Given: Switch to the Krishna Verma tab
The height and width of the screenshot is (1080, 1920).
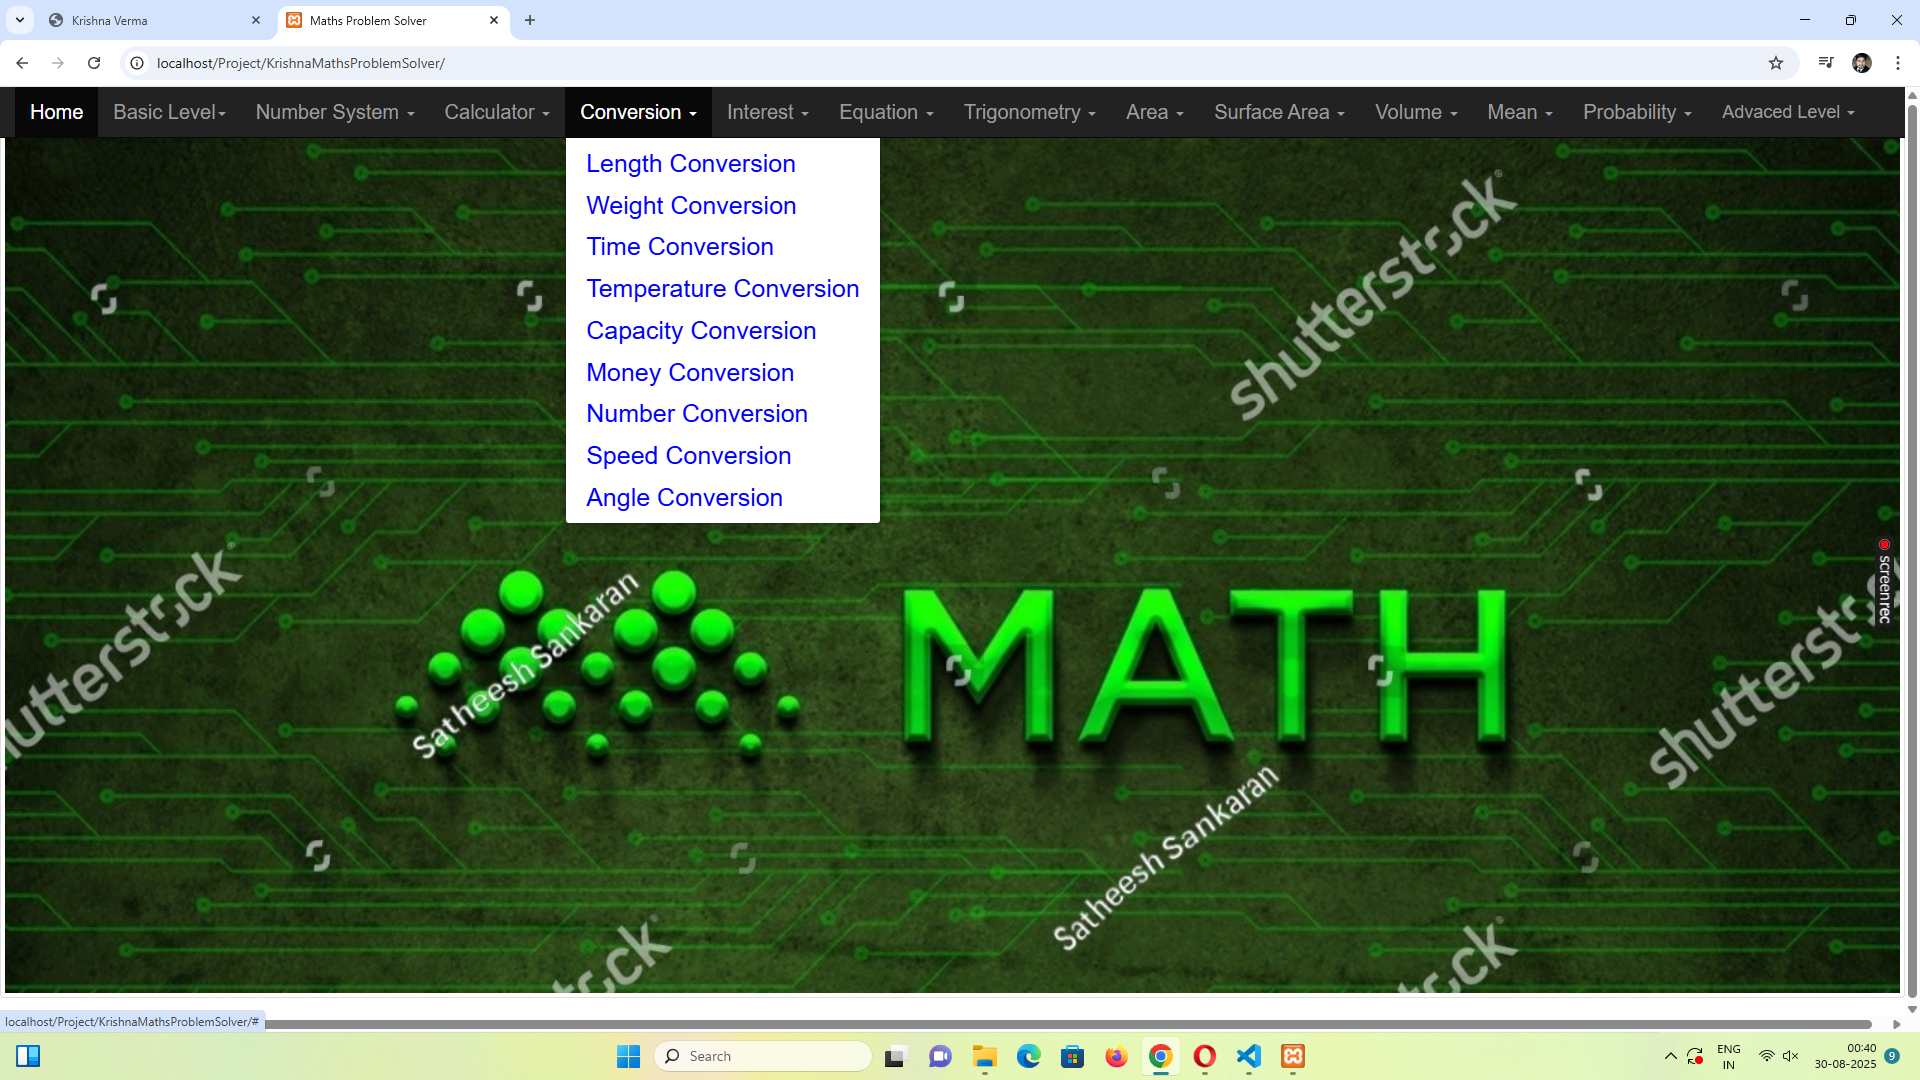Looking at the screenshot, I should [155, 20].
